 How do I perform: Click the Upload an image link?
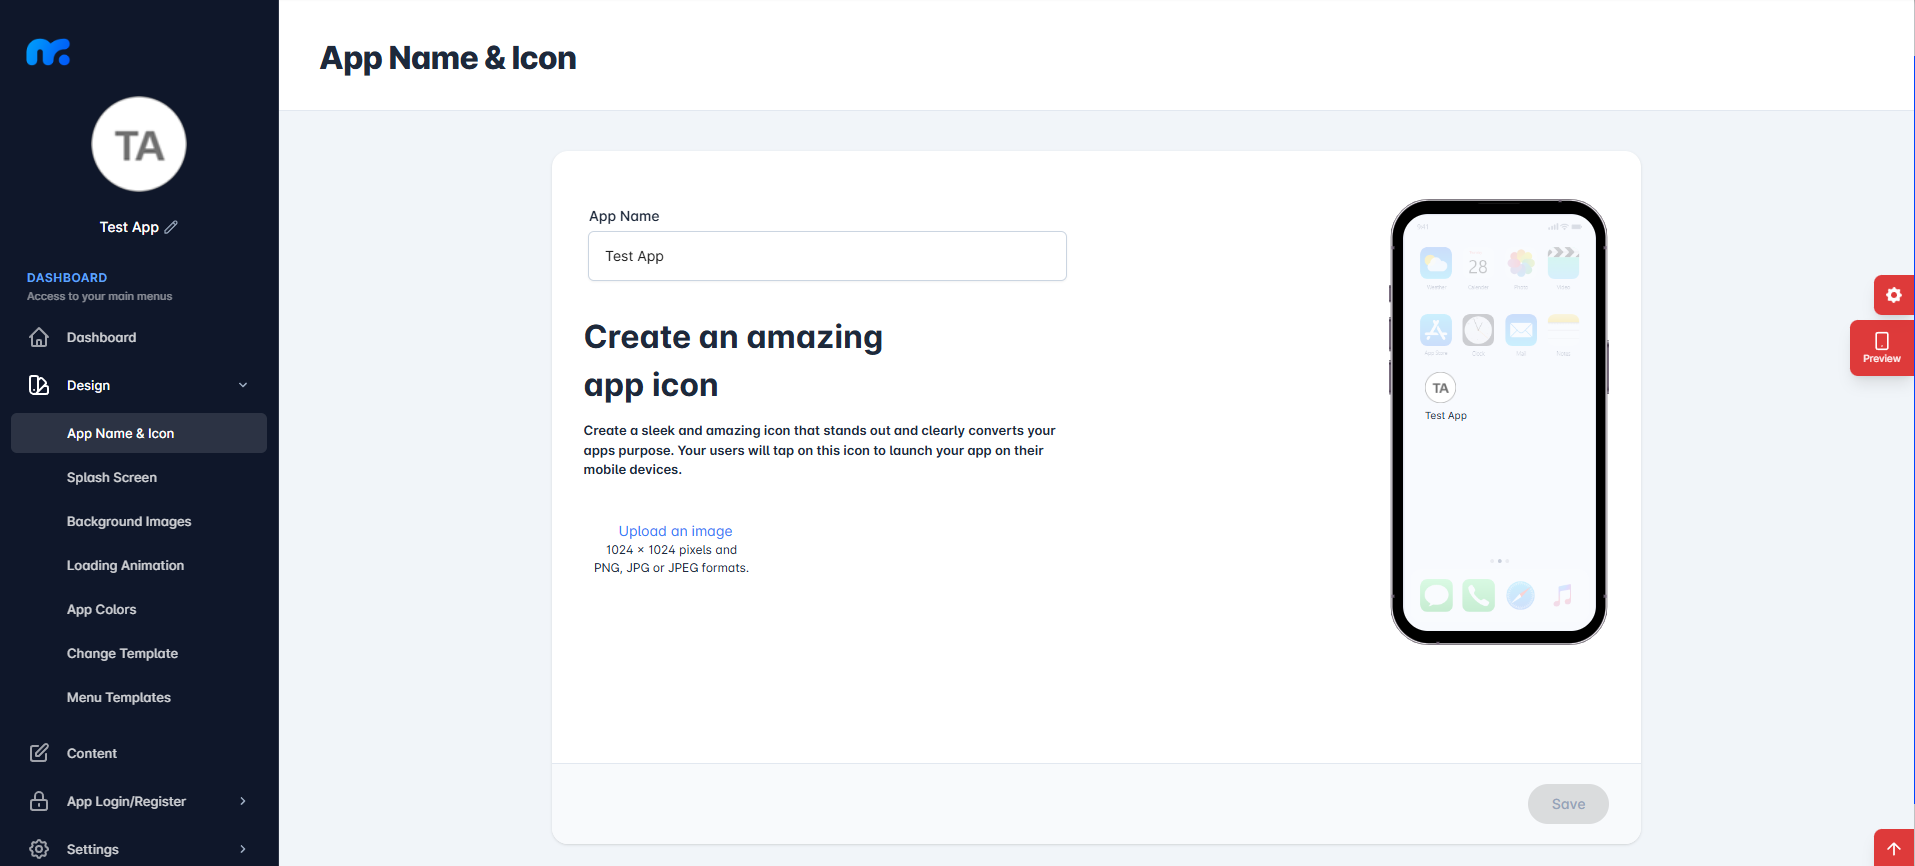click(675, 531)
